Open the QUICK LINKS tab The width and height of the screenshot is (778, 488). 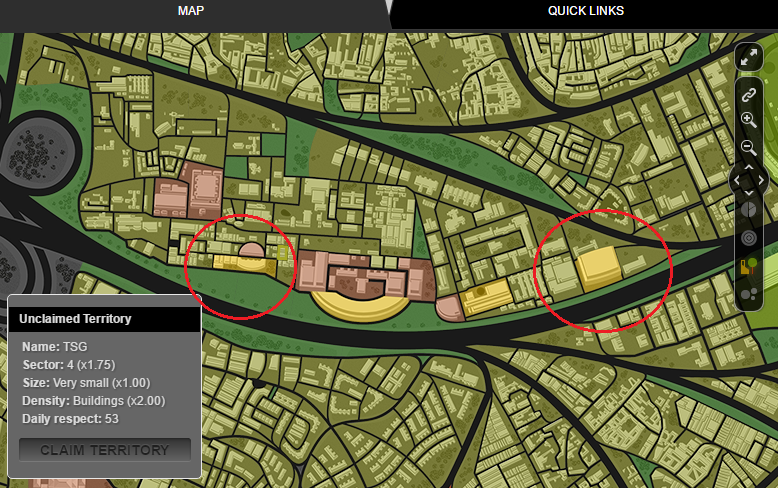click(585, 11)
